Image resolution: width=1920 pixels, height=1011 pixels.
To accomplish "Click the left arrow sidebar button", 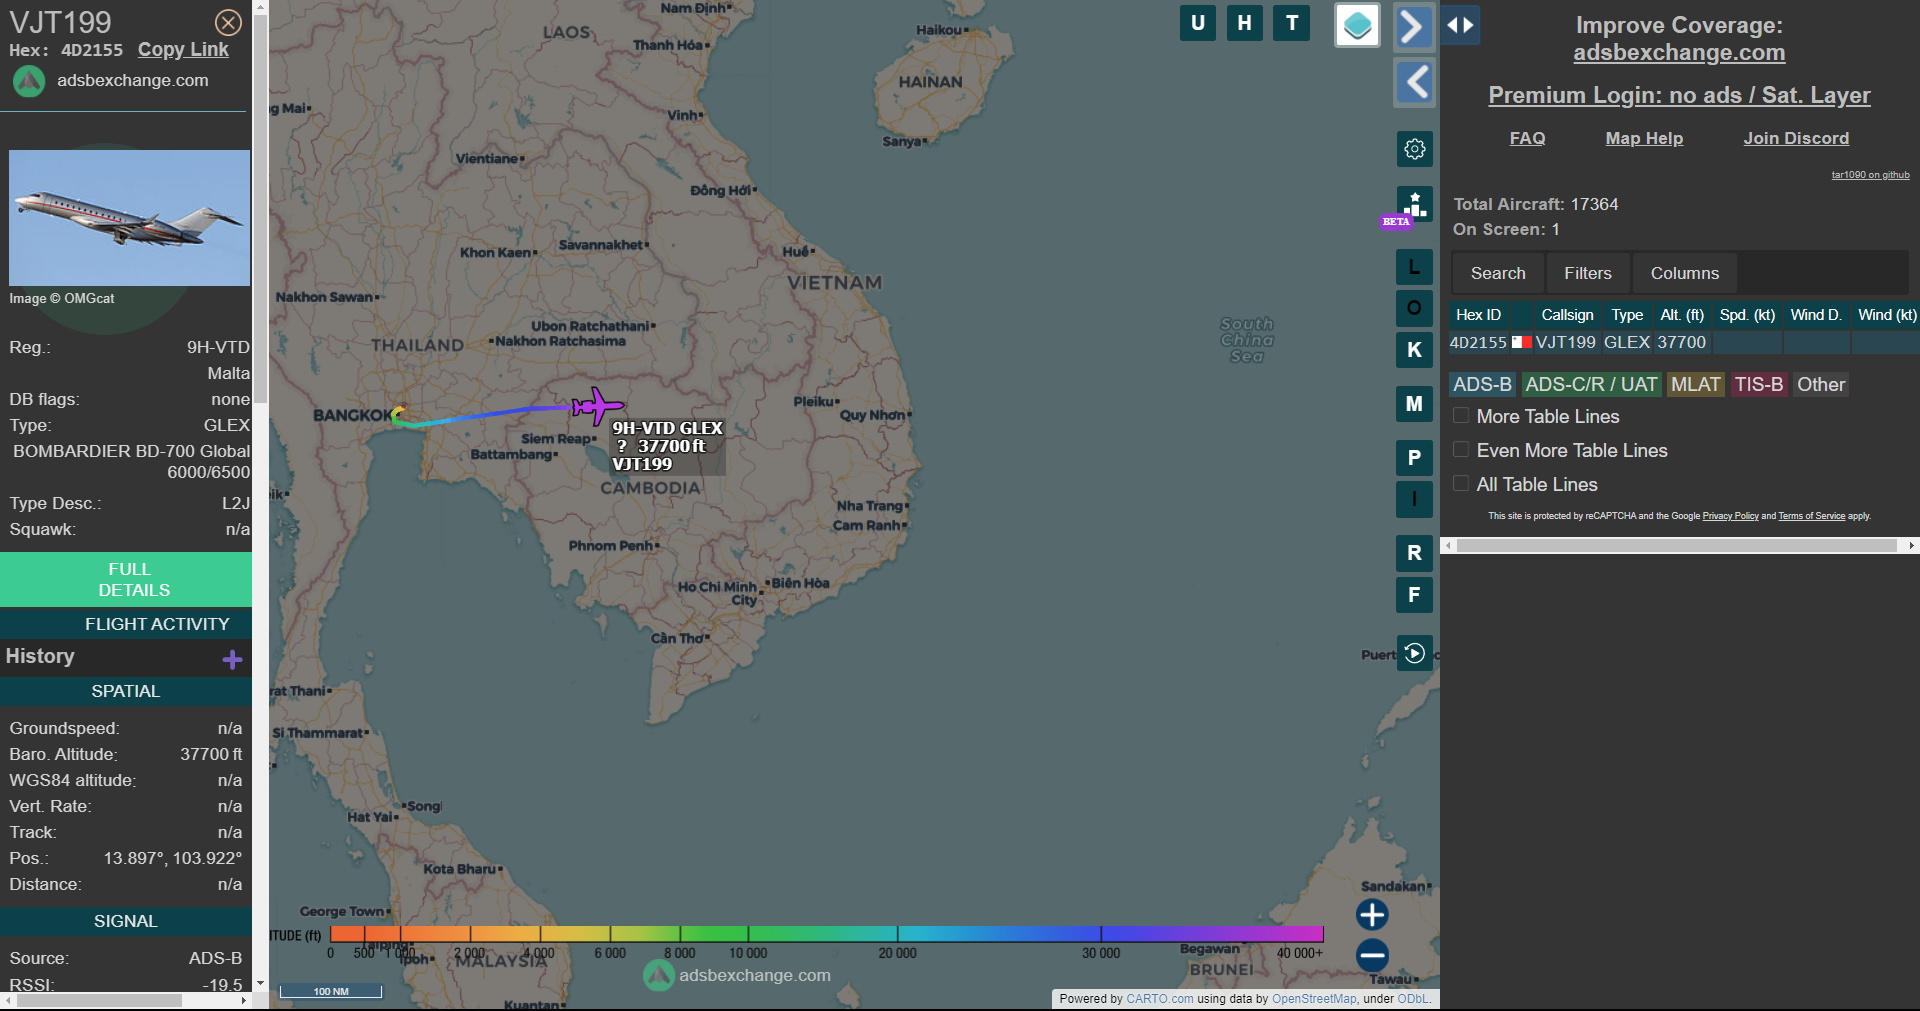I will 1414,82.
